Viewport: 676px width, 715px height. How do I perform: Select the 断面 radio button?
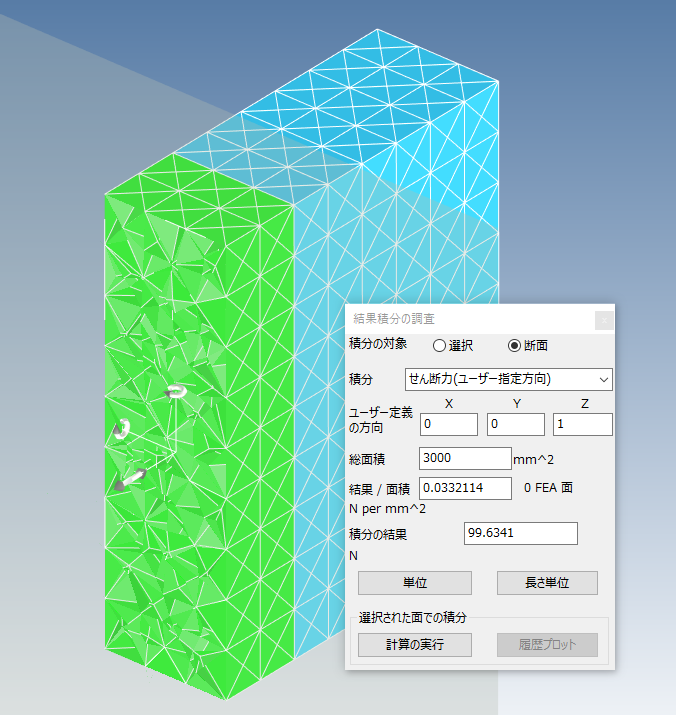(x=514, y=346)
